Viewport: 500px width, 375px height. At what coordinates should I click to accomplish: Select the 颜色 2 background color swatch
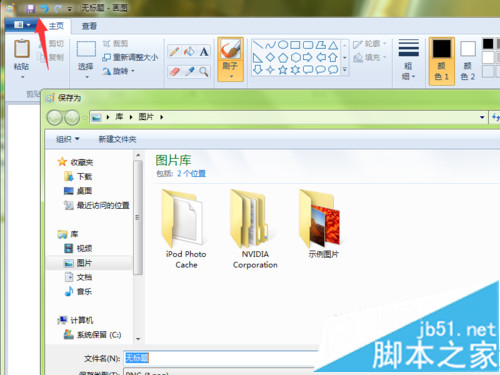pyautogui.click(x=468, y=61)
